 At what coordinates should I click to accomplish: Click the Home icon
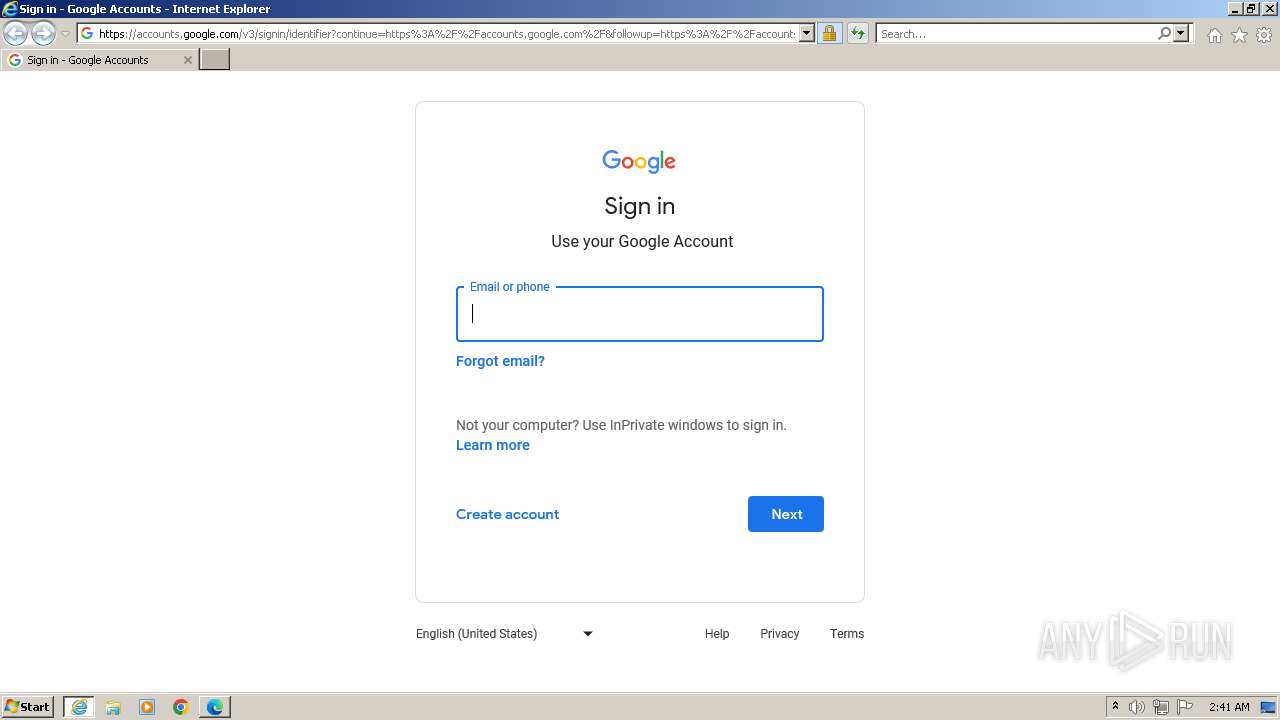pyautogui.click(x=1214, y=35)
